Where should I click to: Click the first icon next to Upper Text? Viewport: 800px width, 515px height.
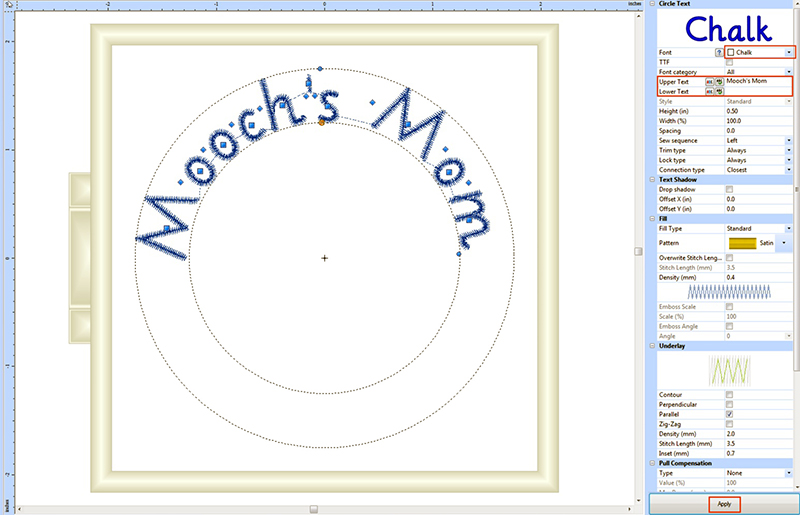pyautogui.click(x=709, y=82)
